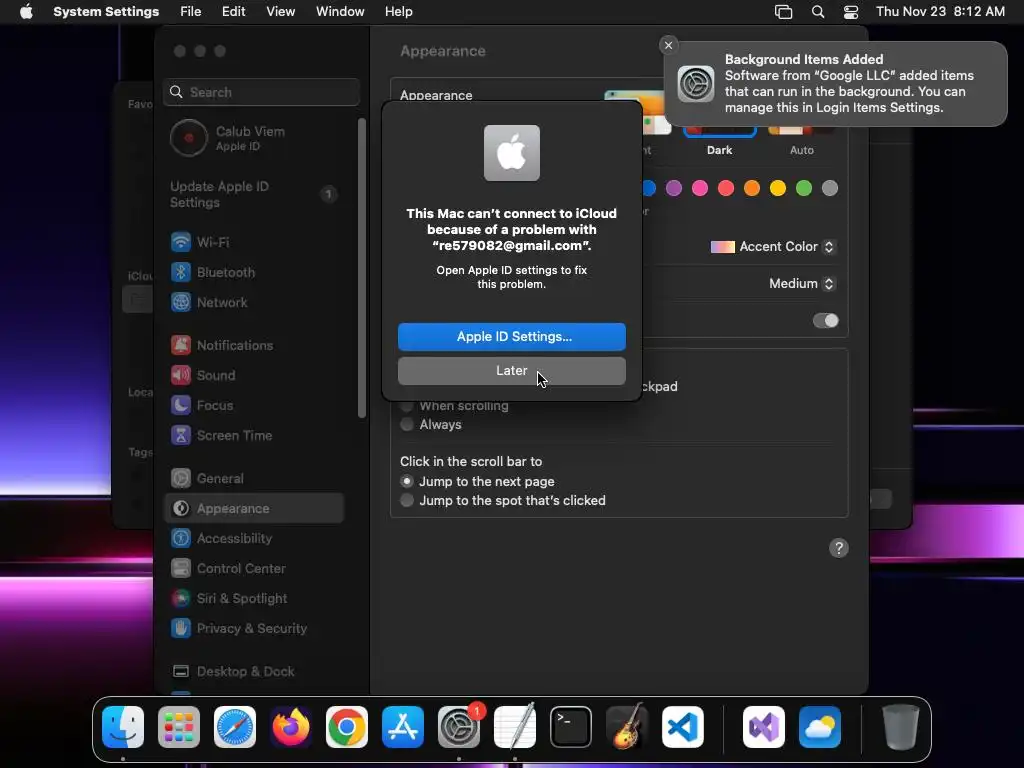Open the Edit menu

click(x=233, y=12)
